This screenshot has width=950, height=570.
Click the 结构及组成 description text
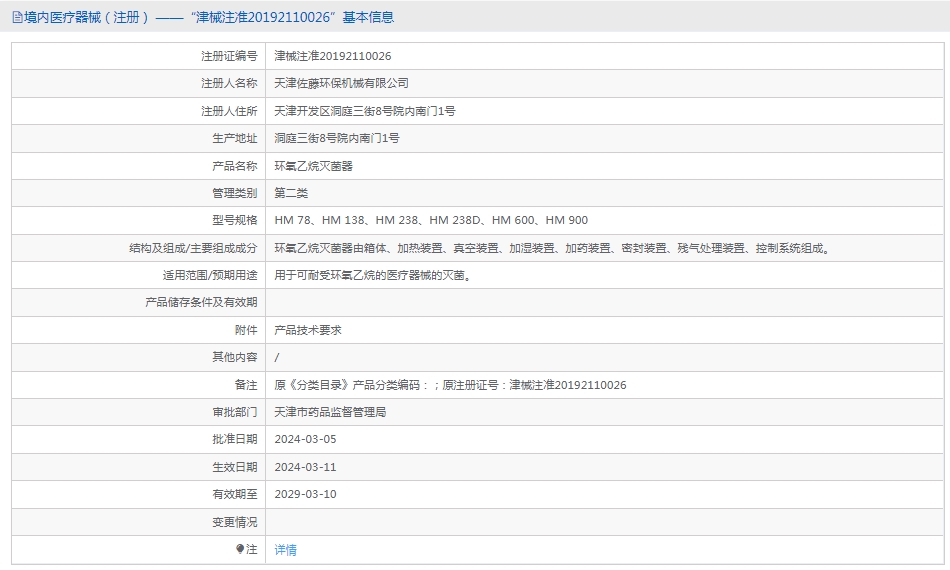[x=553, y=248]
